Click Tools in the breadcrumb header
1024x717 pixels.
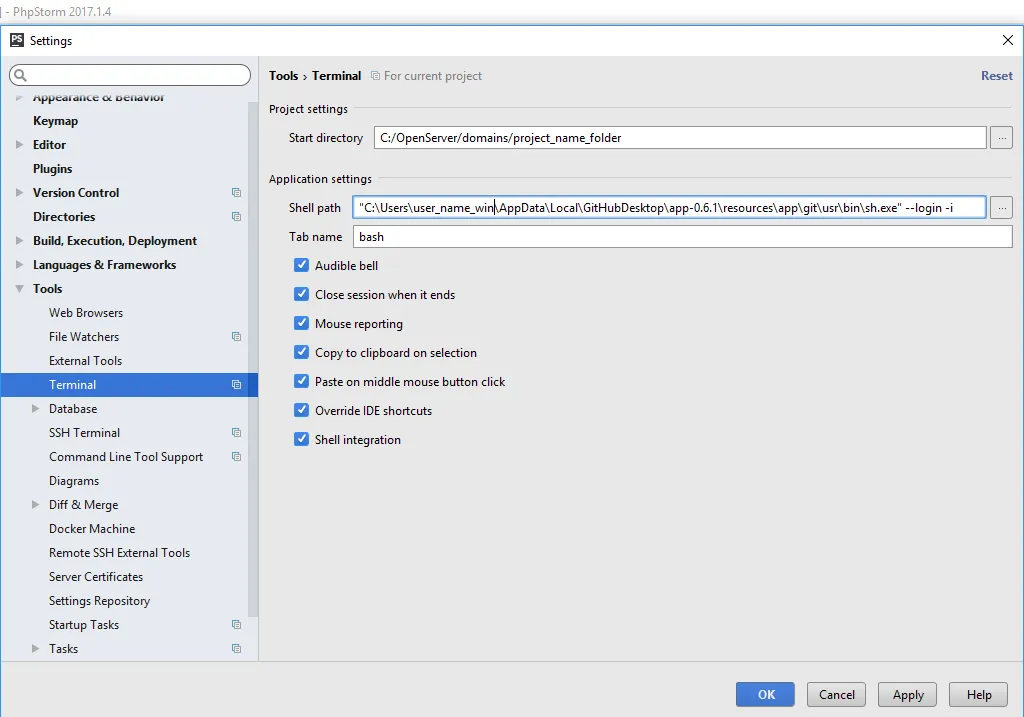(283, 76)
